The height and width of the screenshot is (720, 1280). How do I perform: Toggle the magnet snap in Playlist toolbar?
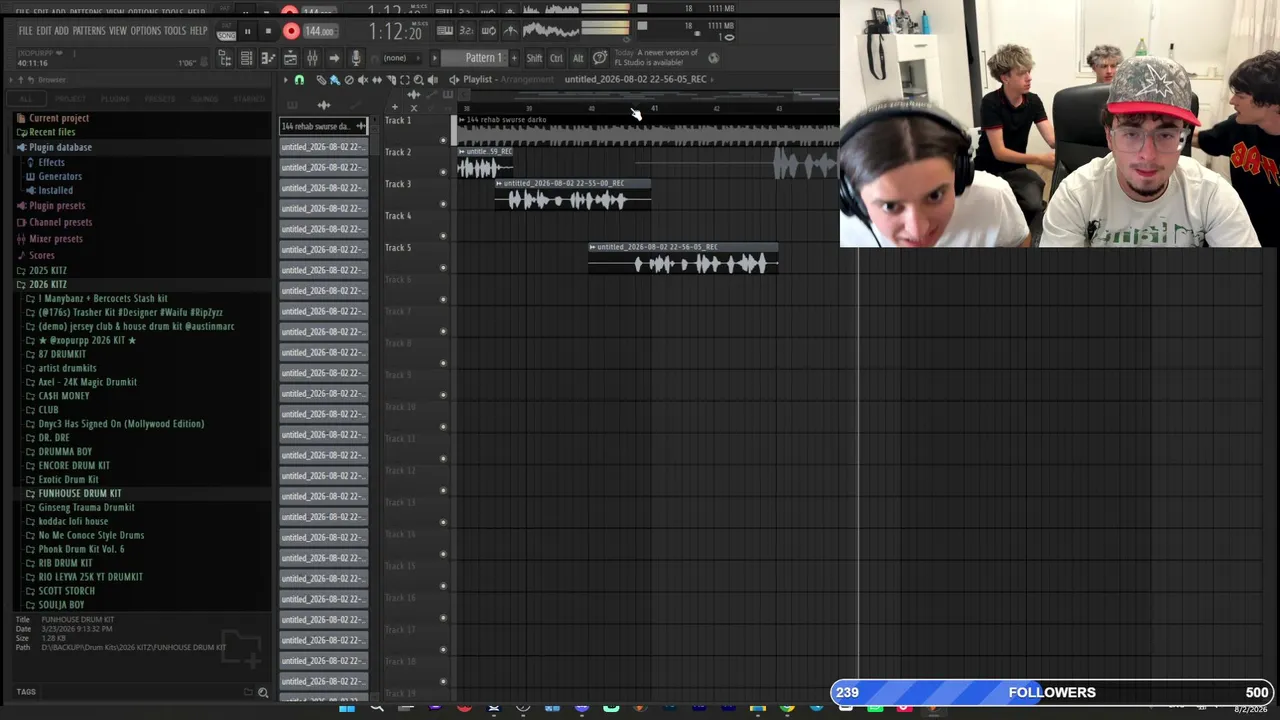[x=299, y=80]
